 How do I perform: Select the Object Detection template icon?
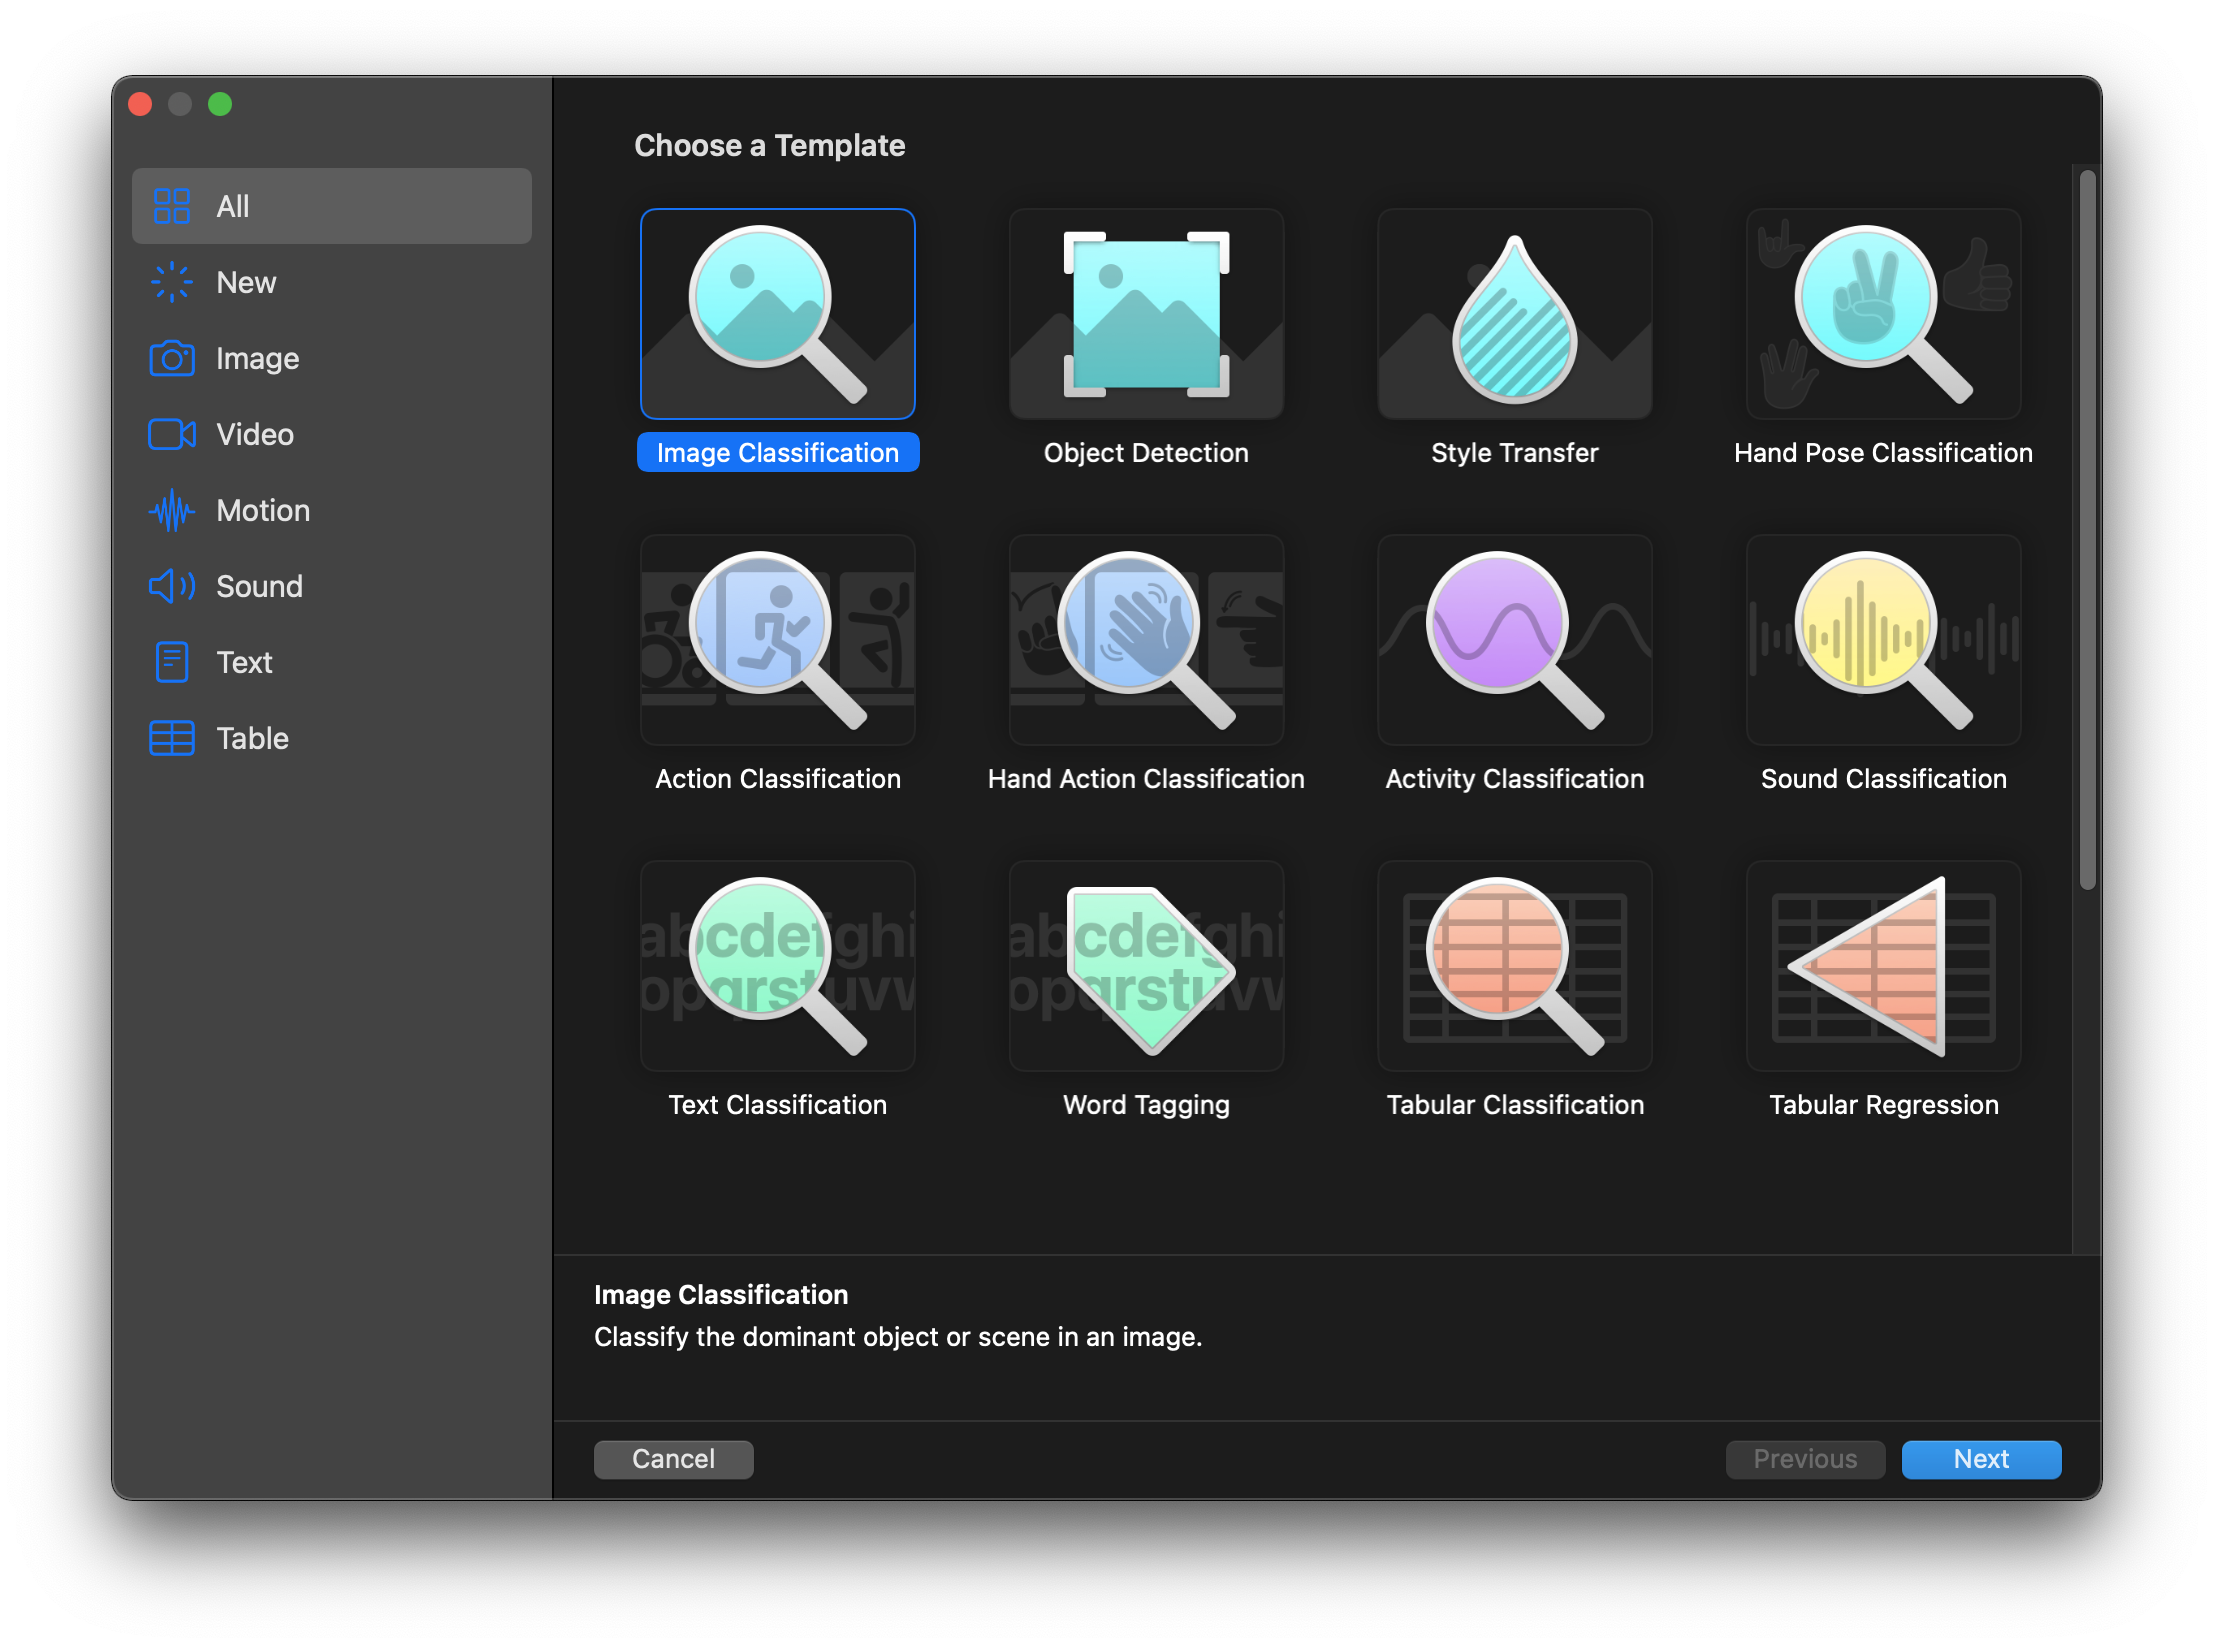tap(1146, 314)
